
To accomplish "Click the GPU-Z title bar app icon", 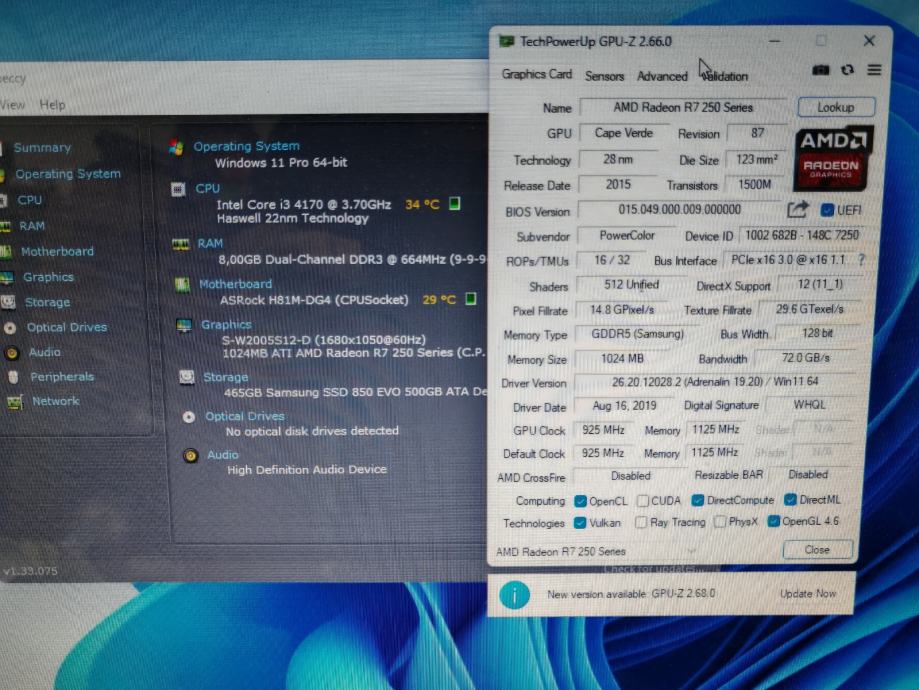I will click(x=506, y=41).
